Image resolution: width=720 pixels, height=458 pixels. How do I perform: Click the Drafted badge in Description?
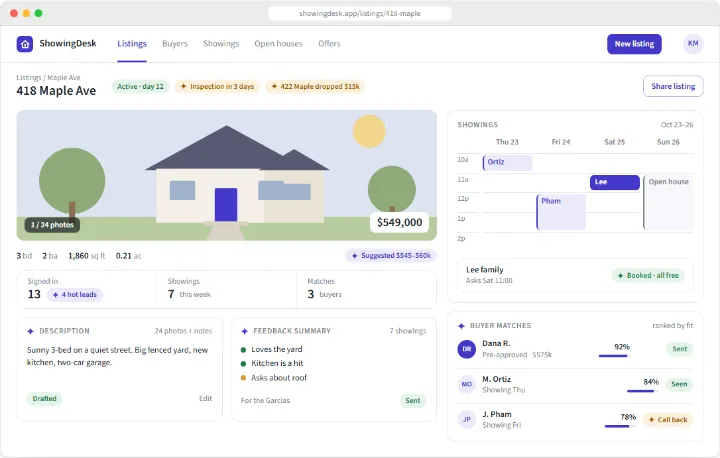pyautogui.click(x=45, y=399)
